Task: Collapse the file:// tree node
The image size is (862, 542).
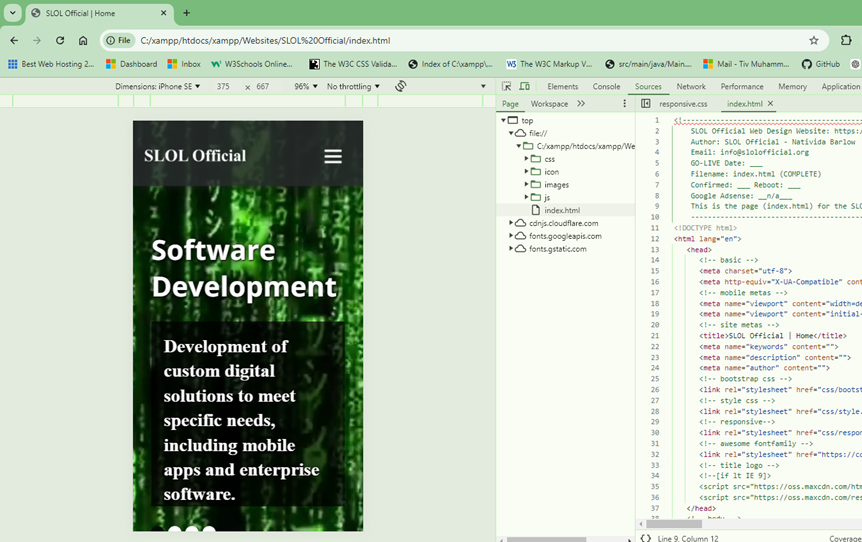Action: (x=511, y=133)
